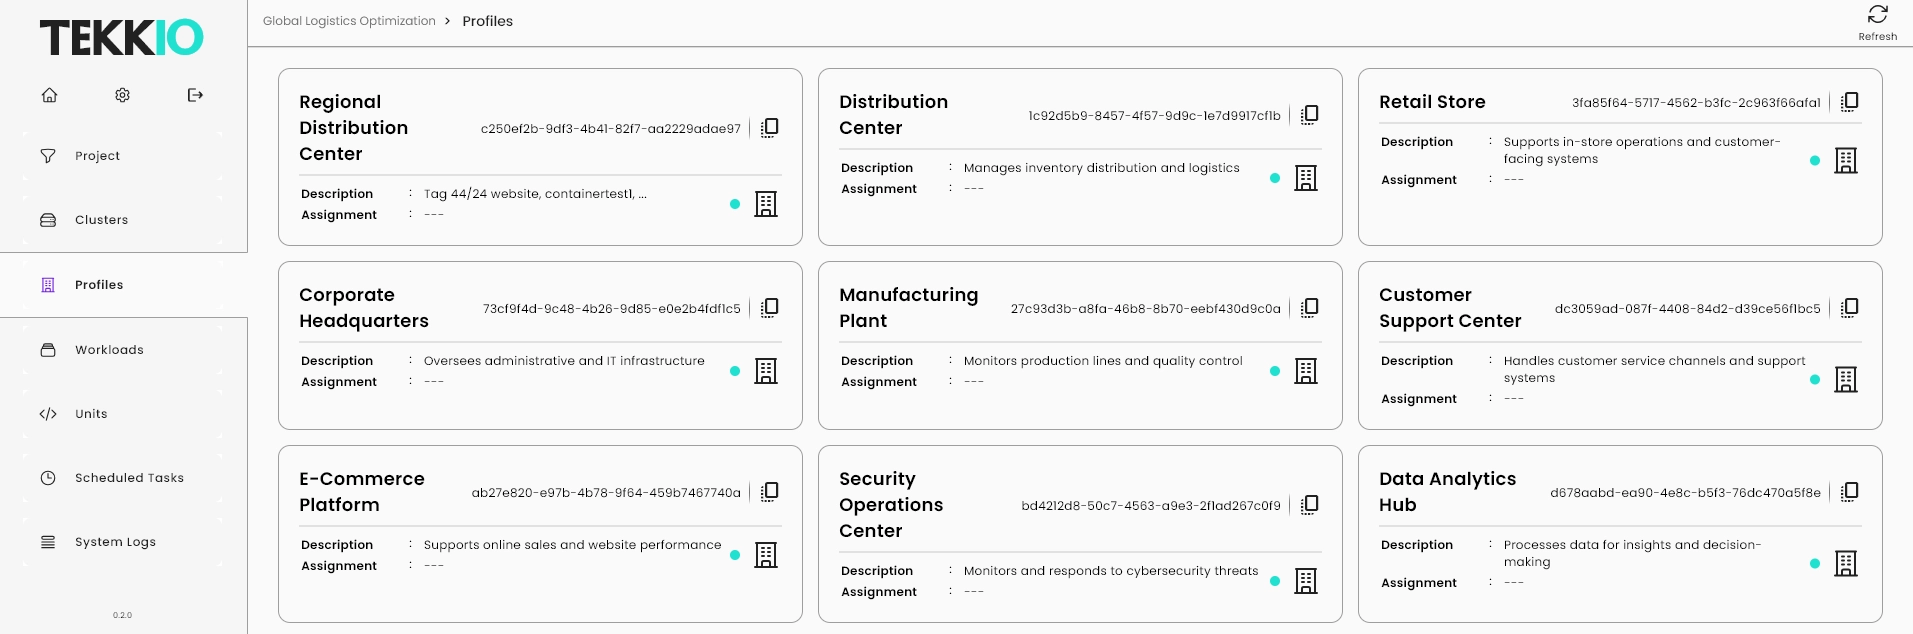Click the Refresh icon
The image size is (1913, 634).
tap(1877, 15)
